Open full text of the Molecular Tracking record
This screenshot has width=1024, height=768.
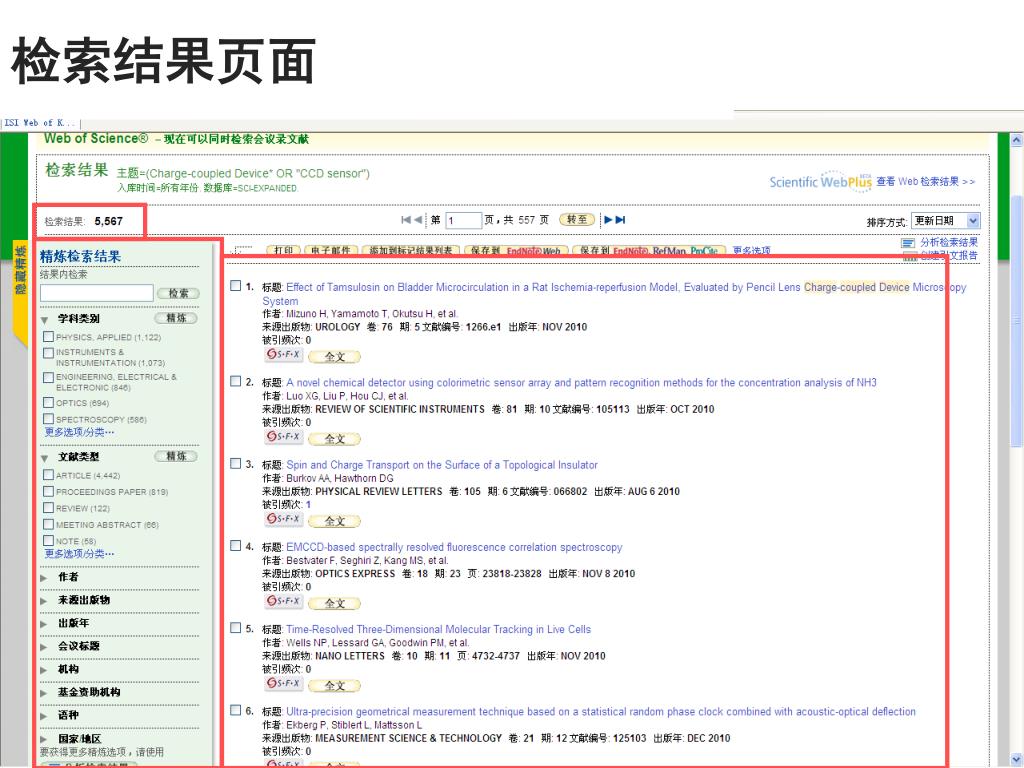click(x=334, y=686)
